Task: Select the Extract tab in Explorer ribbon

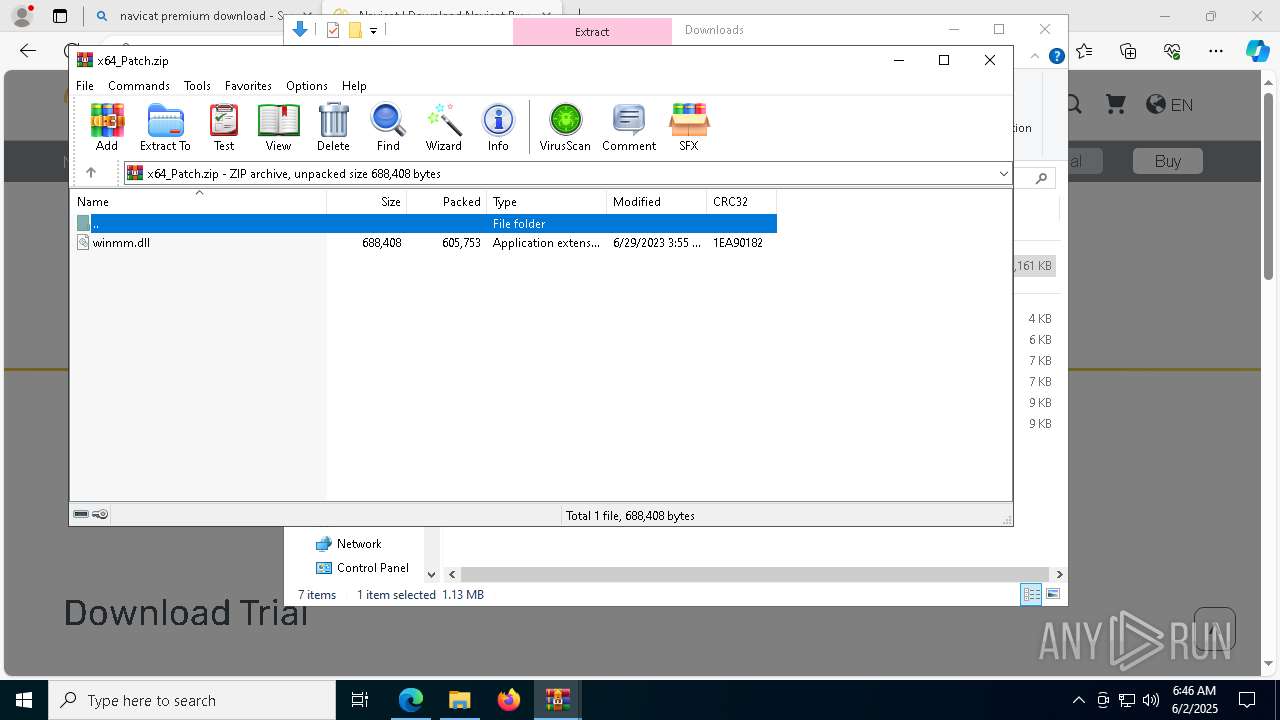Action: point(592,32)
